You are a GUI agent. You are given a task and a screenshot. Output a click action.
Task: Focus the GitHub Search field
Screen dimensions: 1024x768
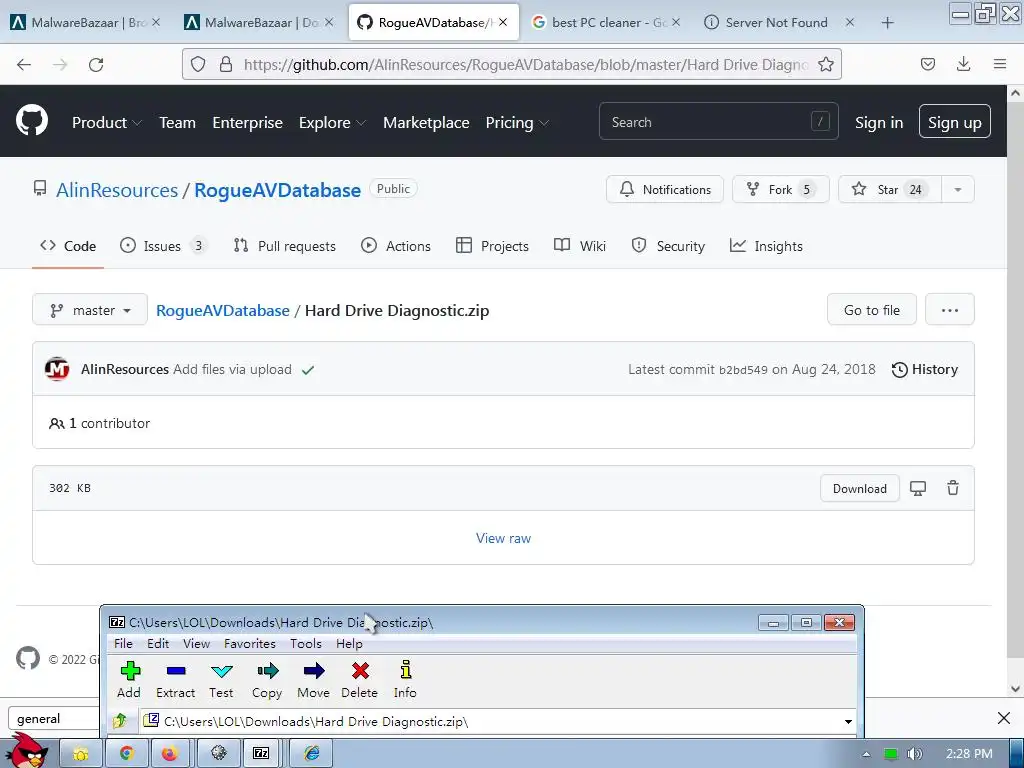click(x=718, y=121)
